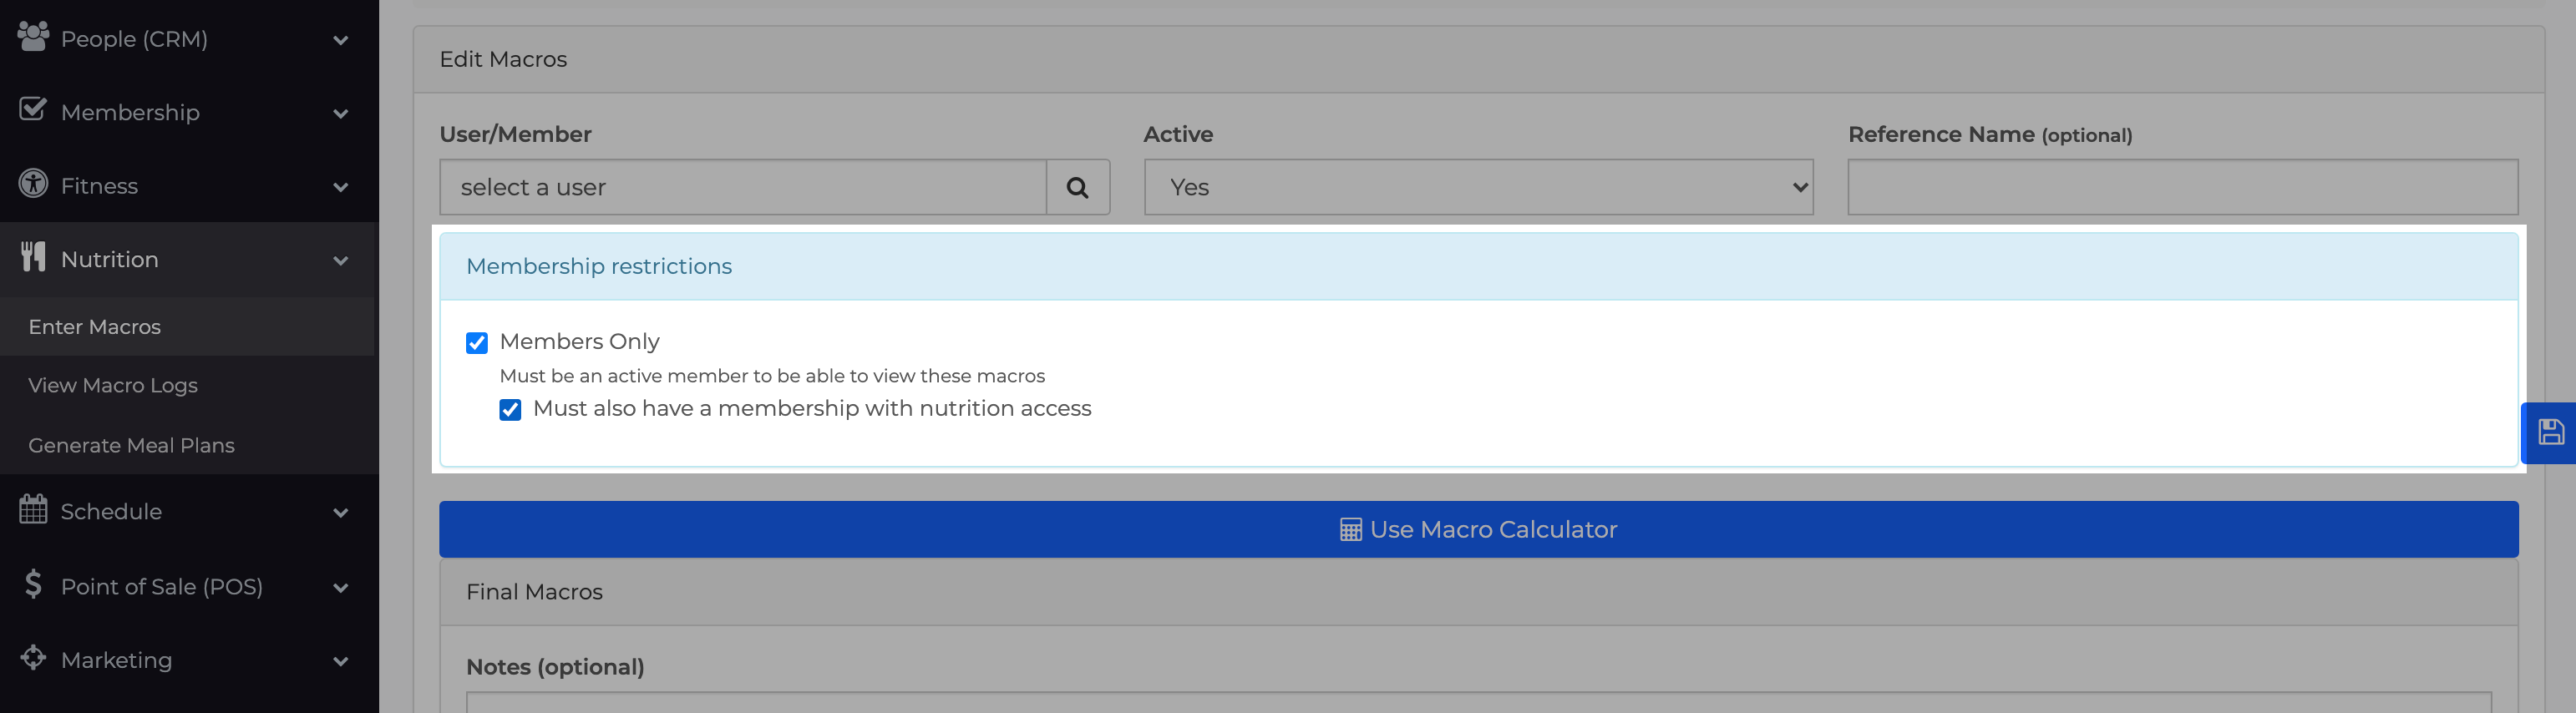Click the Schedule calendar icon
This screenshot has height=713, width=2576.
[33, 509]
